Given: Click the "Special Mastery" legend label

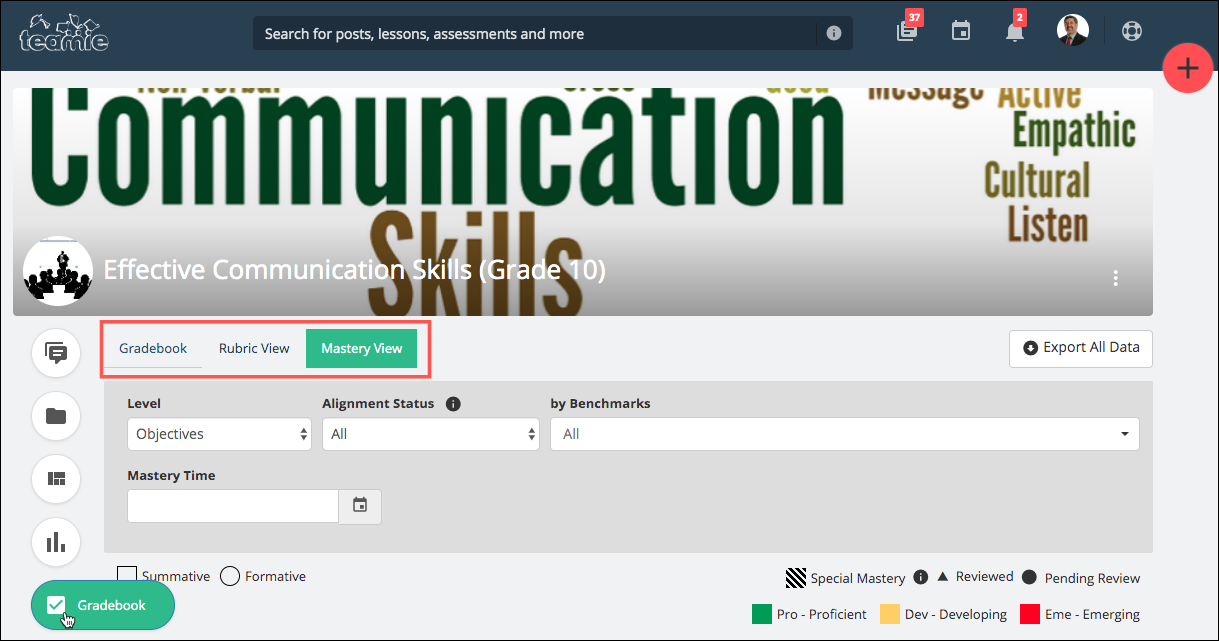Looking at the screenshot, I should (858, 578).
